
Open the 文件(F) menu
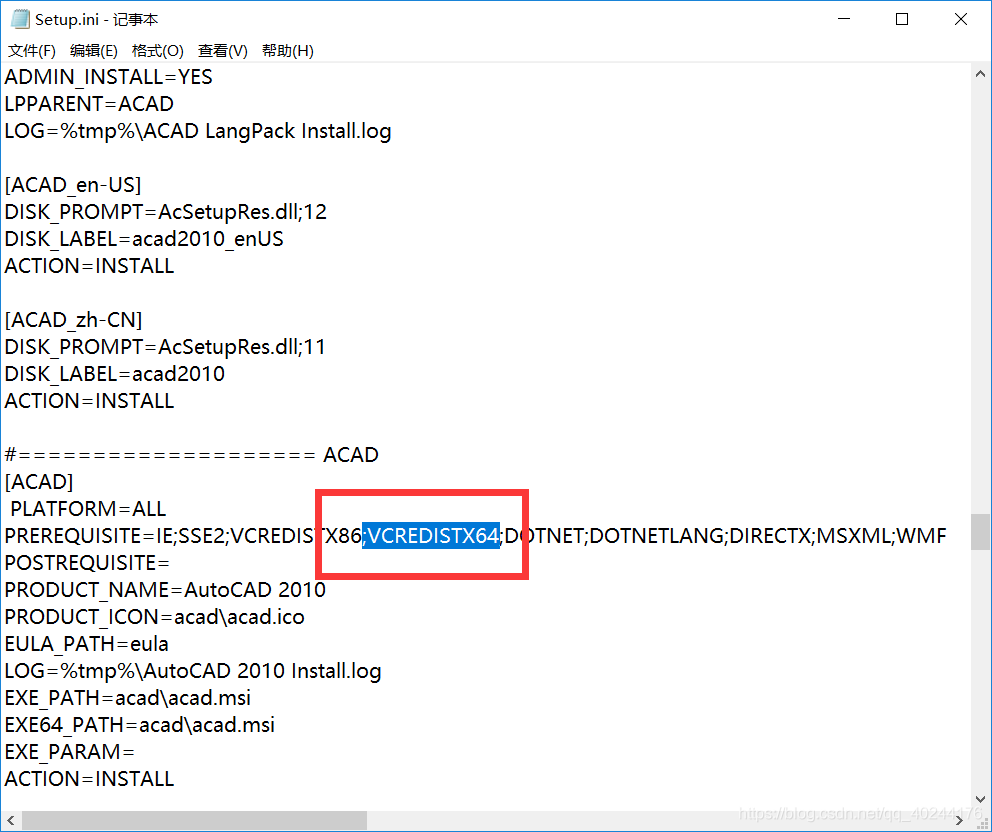click(x=32, y=51)
